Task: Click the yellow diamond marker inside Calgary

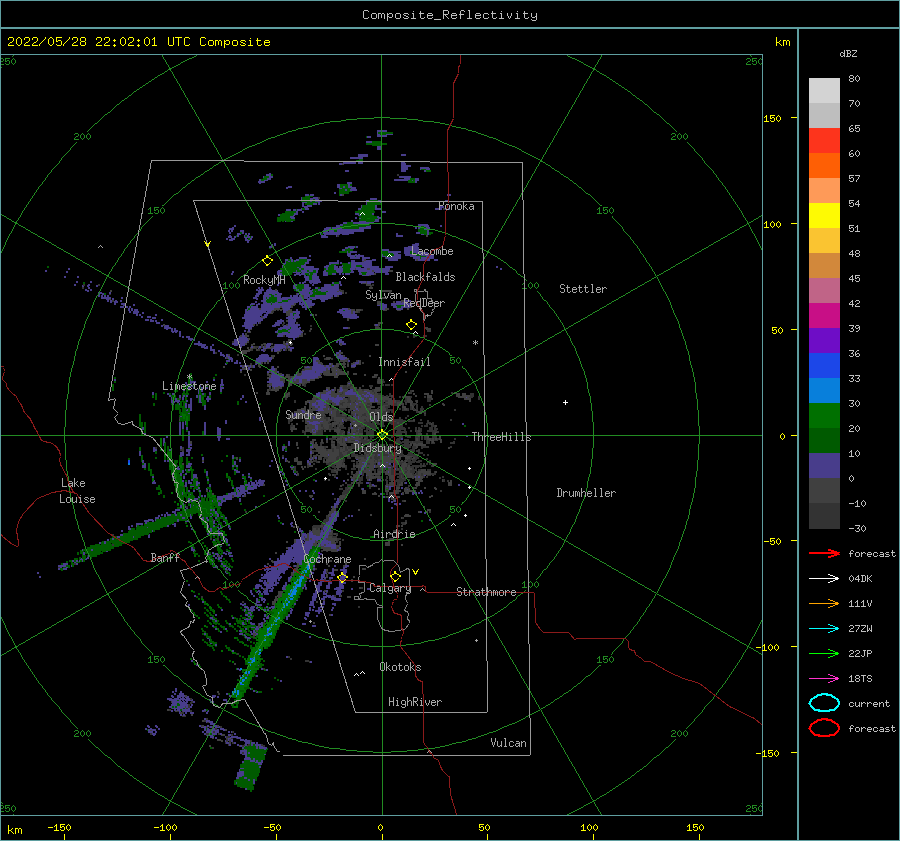Action: coord(395,576)
